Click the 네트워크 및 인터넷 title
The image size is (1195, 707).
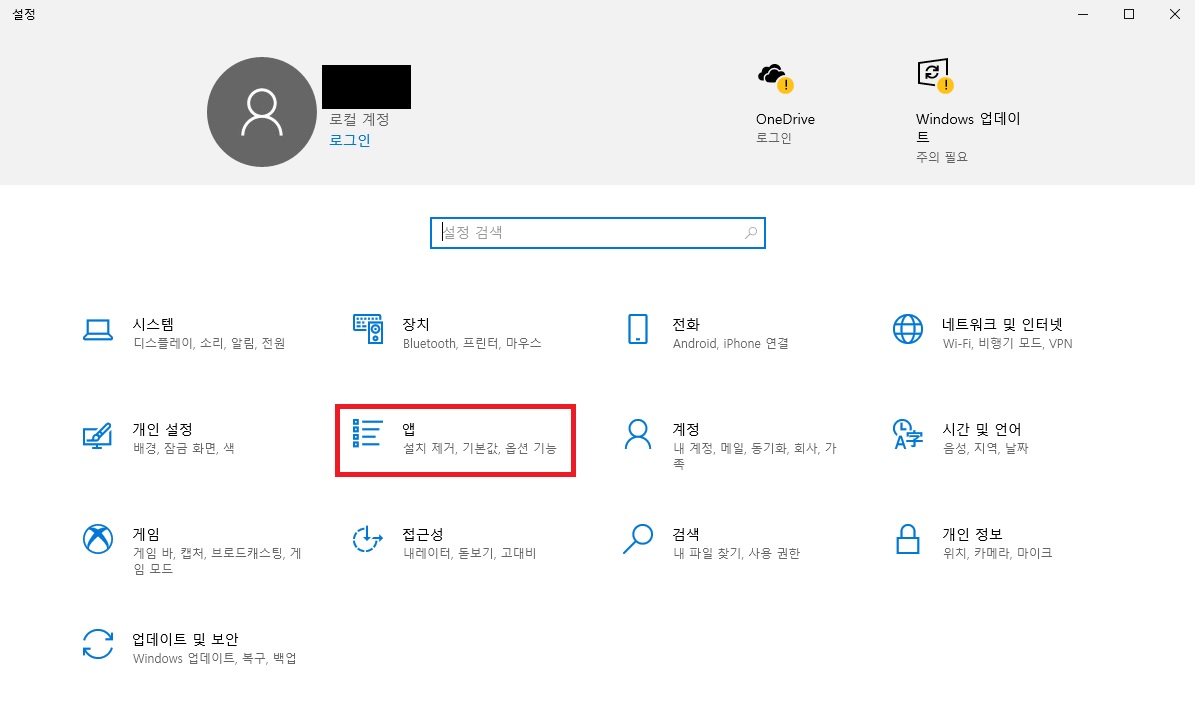click(1002, 325)
